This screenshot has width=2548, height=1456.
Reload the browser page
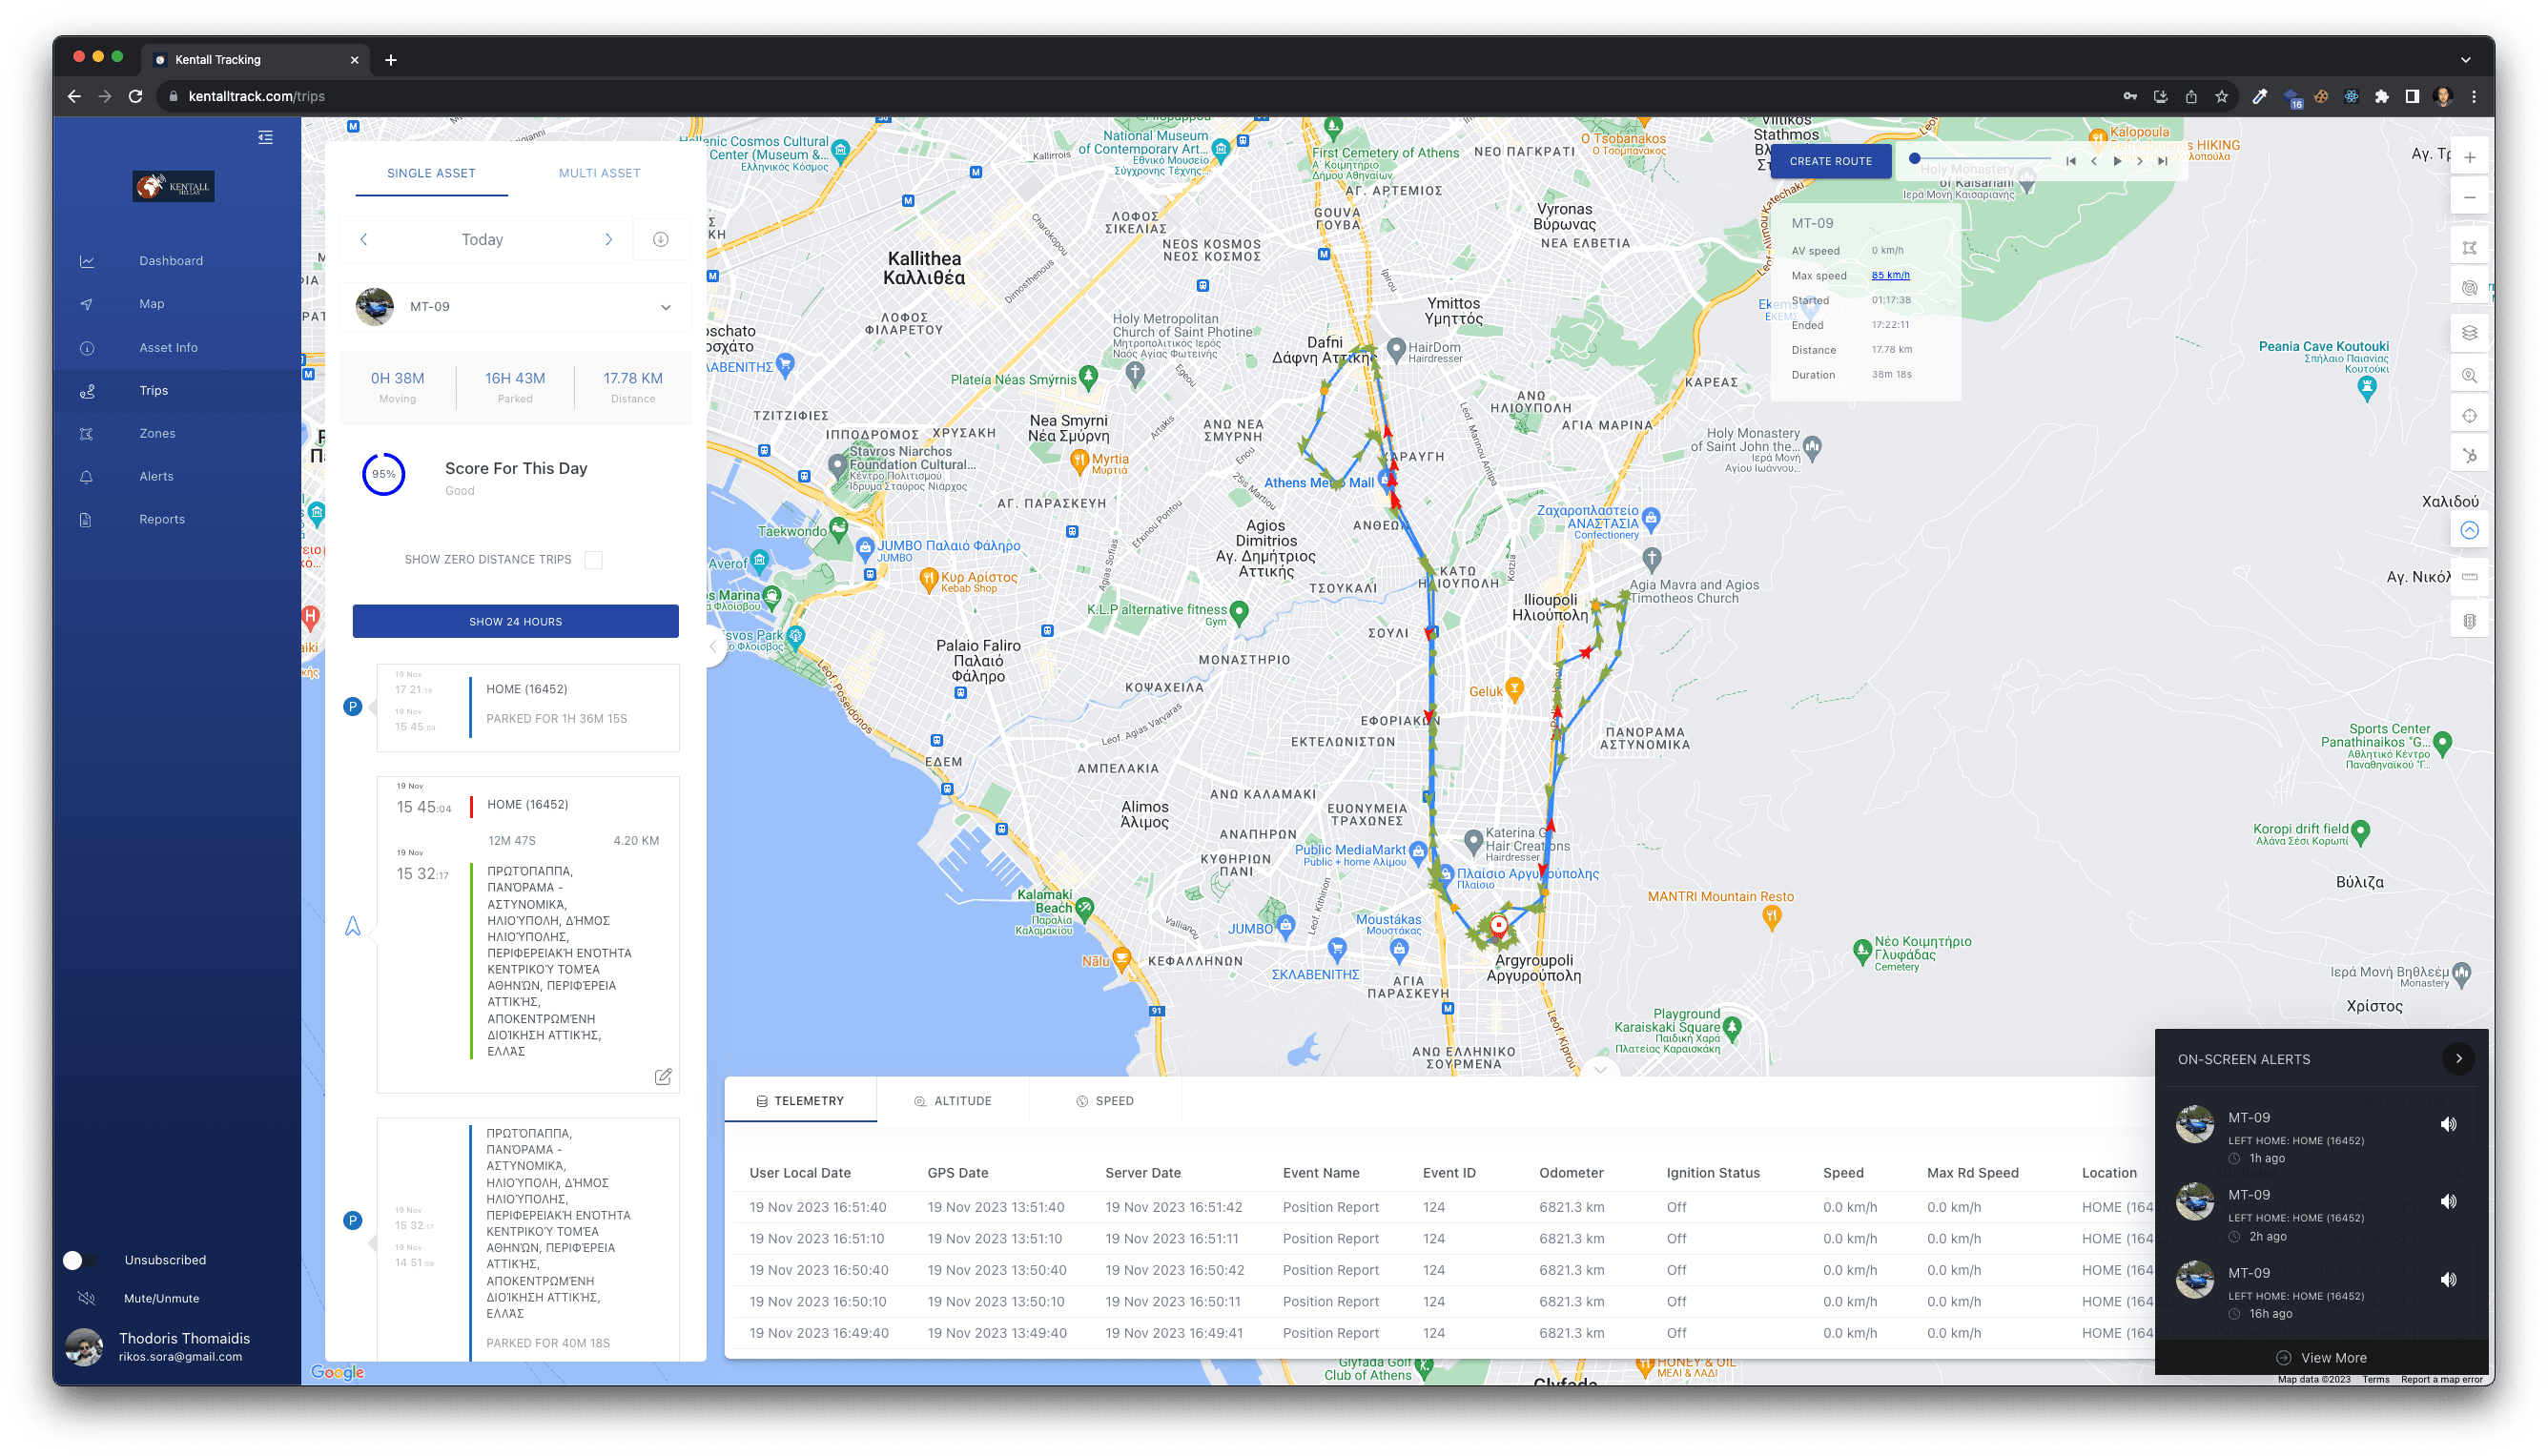click(x=136, y=96)
